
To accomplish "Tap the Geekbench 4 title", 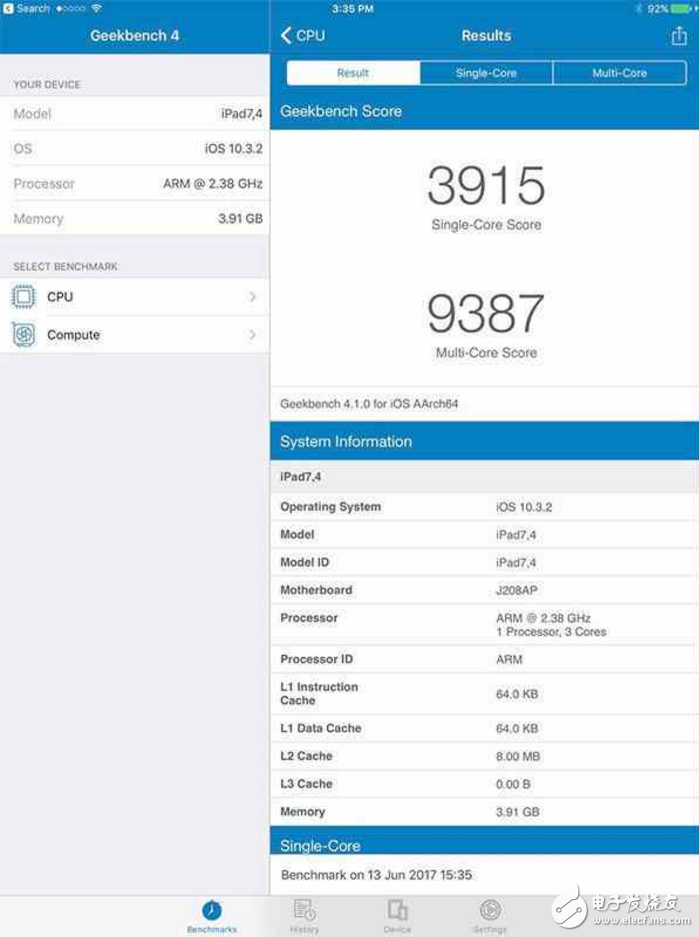I will (134, 36).
